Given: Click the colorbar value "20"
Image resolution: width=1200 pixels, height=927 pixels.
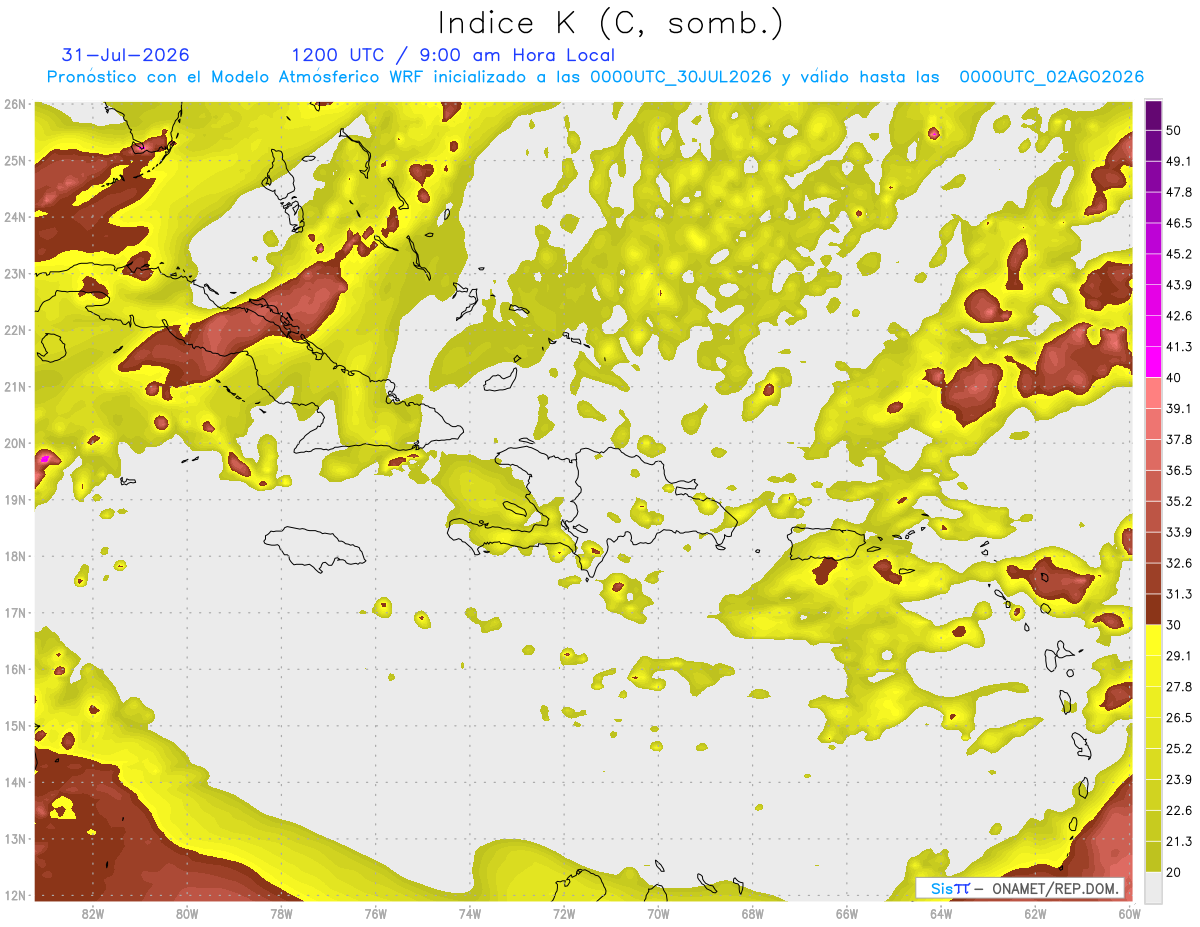Looking at the screenshot, I should click(1175, 873).
